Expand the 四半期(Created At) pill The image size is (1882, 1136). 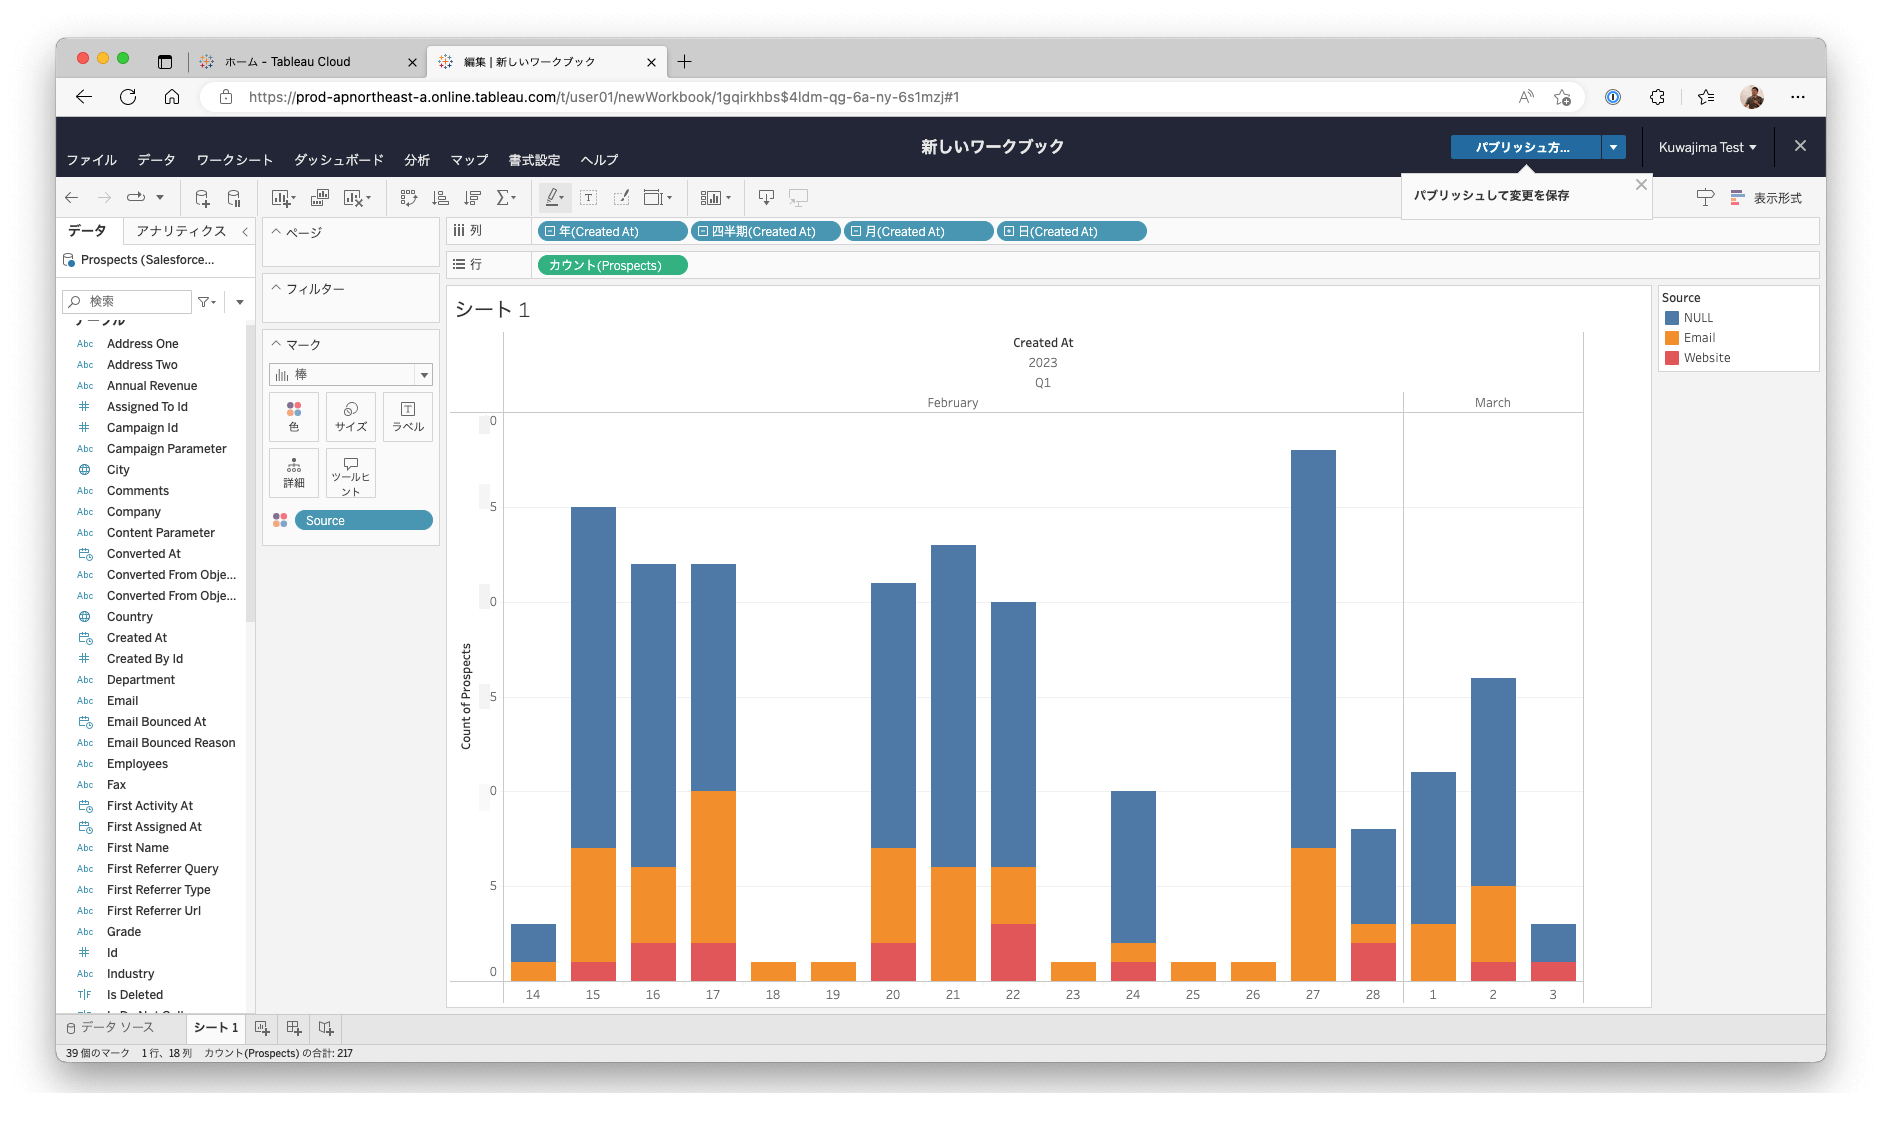(x=703, y=232)
